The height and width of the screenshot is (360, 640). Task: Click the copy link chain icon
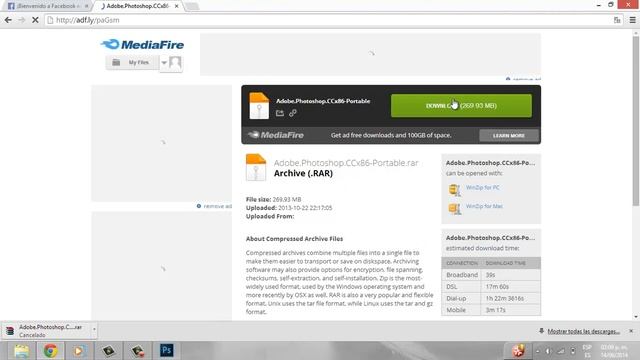pyautogui.click(x=293, y=113)
